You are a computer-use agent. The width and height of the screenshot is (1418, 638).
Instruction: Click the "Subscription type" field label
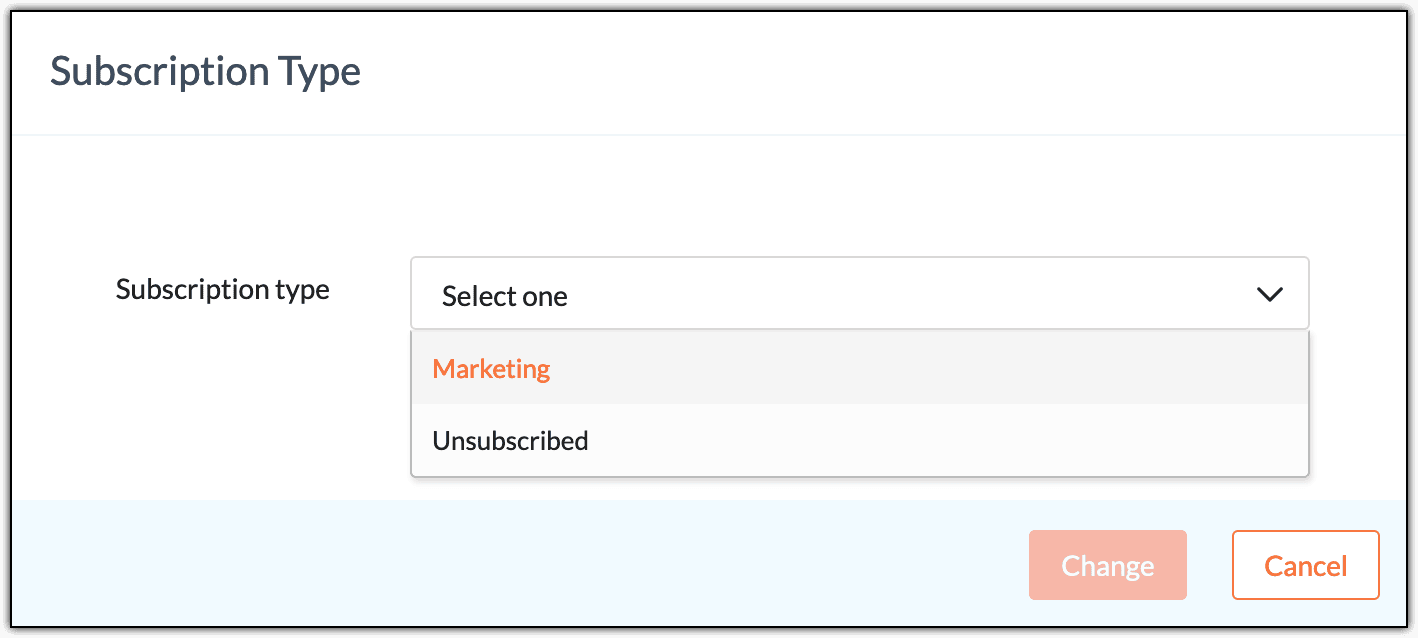(222, 290)
